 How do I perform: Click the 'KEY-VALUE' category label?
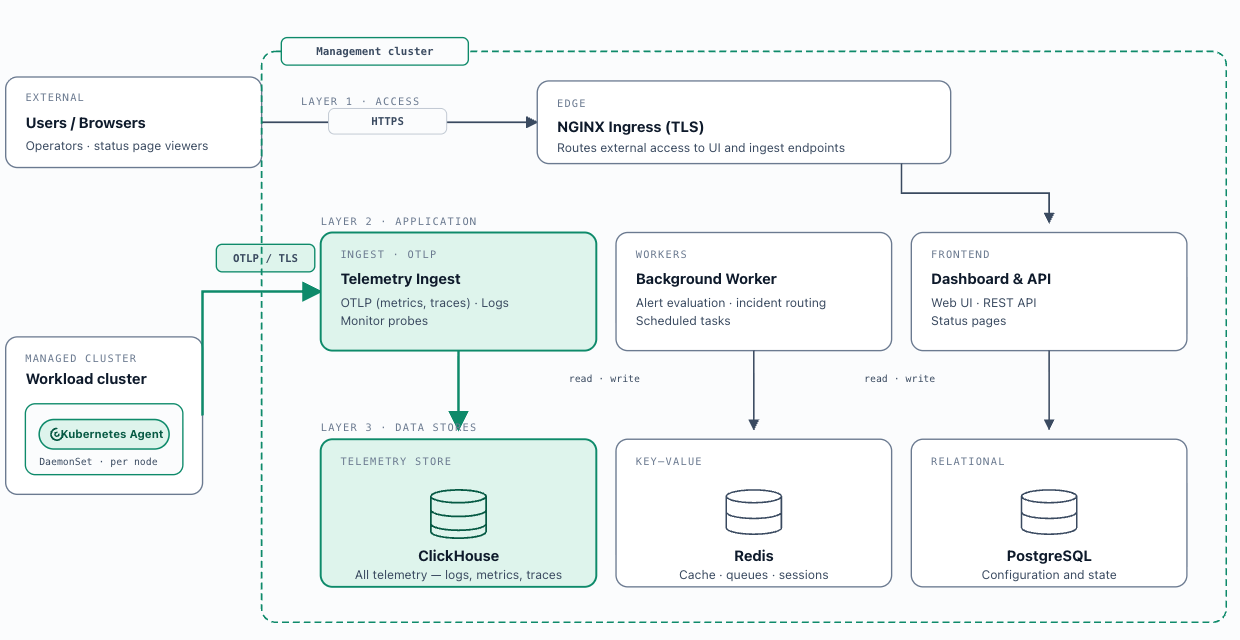(669, 461)
